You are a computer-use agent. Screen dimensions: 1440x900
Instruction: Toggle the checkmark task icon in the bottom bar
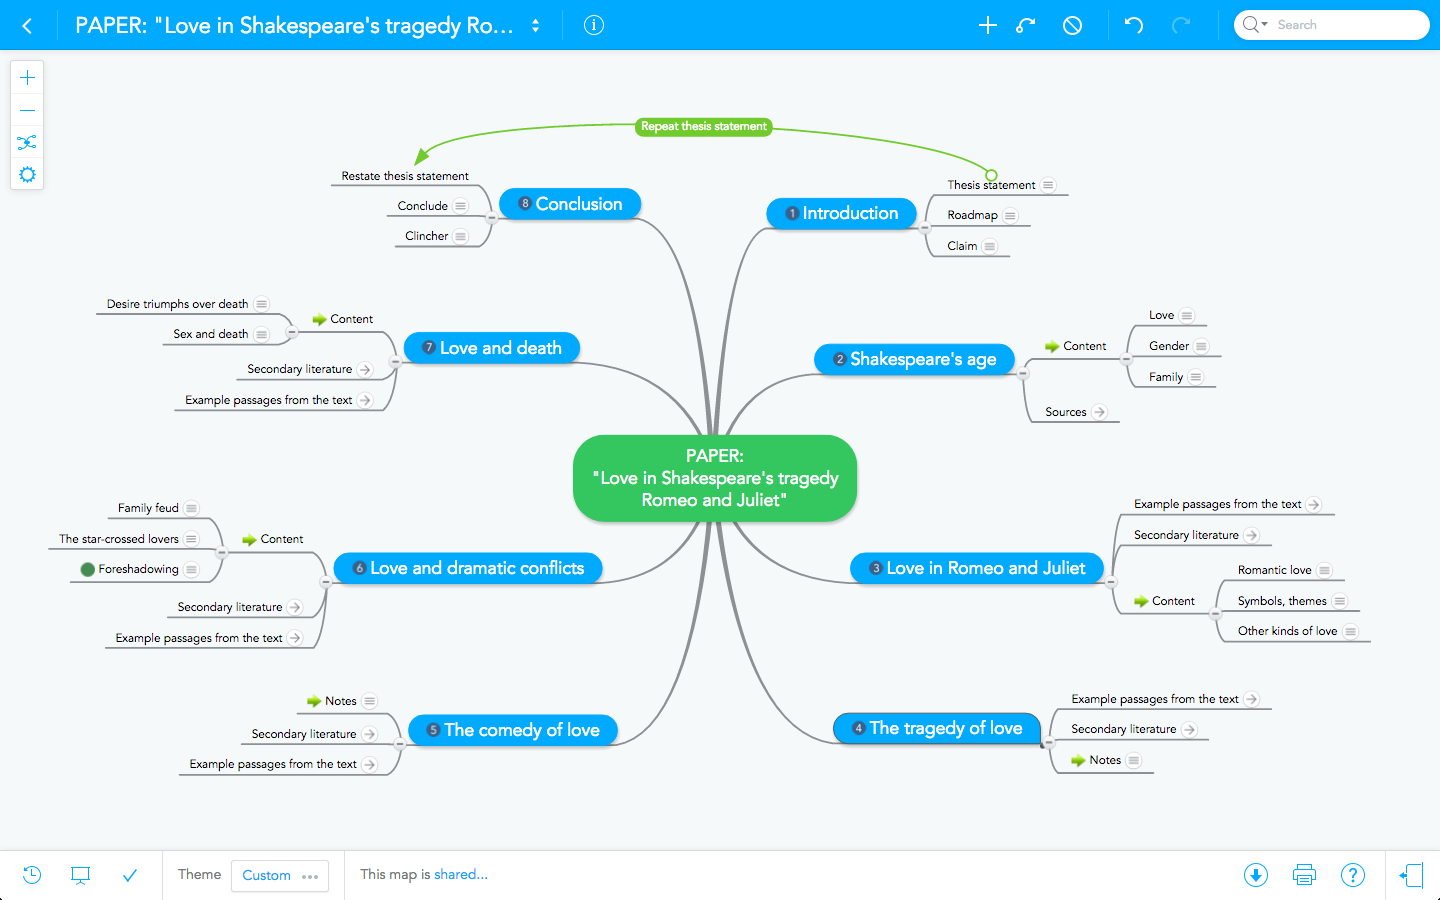(130, 875)
